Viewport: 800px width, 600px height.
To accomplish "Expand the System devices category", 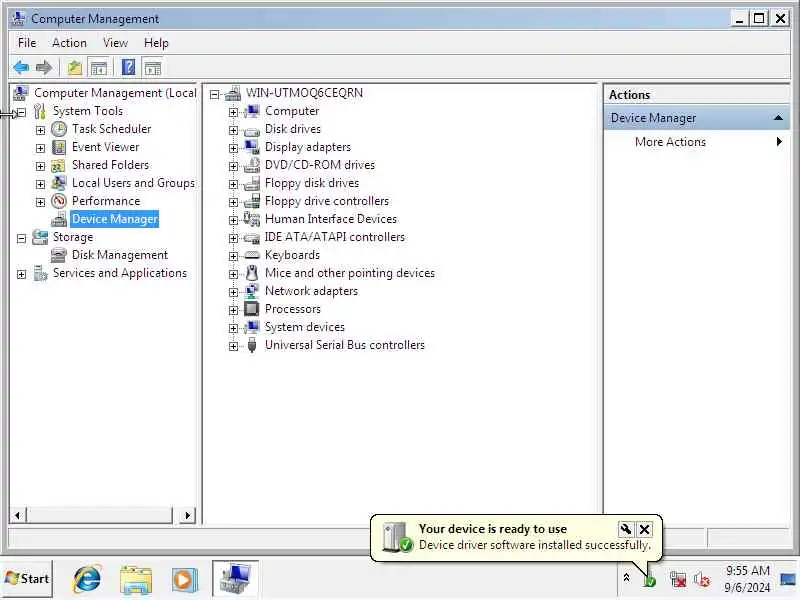I will tap(233, 328).
